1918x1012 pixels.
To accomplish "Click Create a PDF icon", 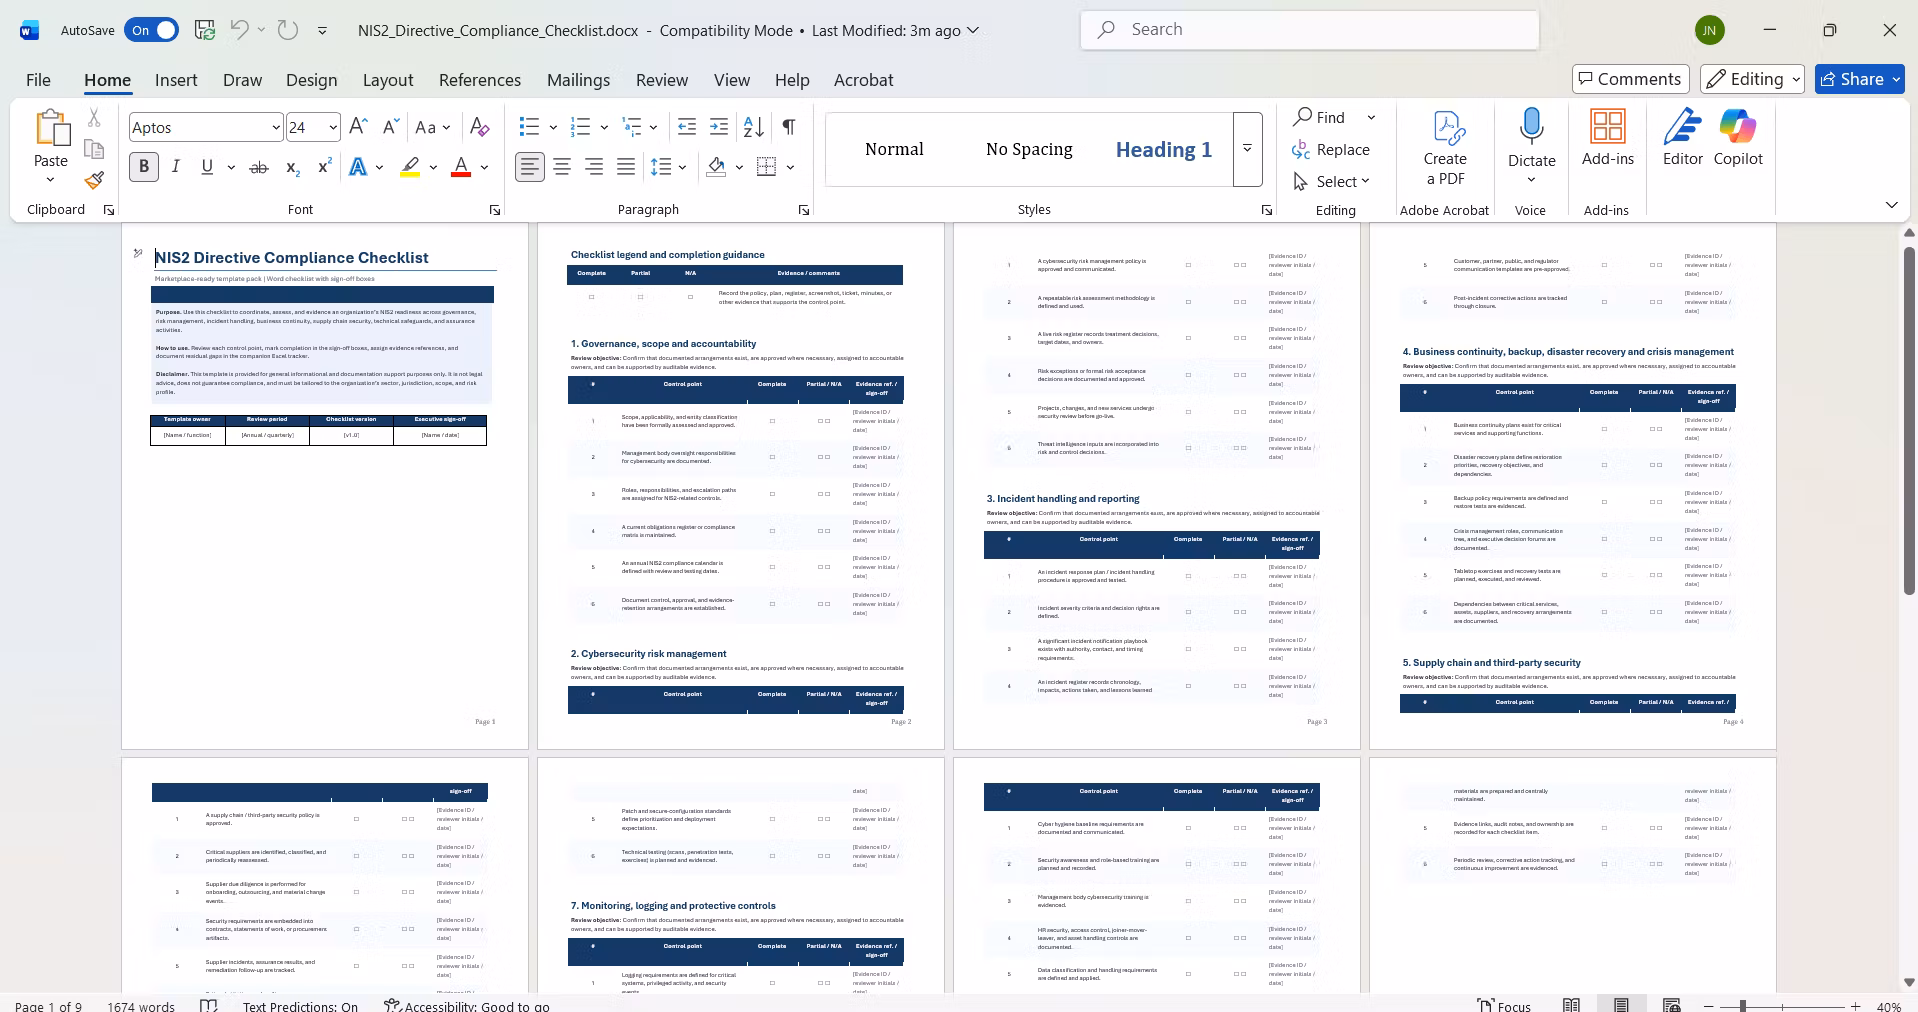I will [1445, 148].
